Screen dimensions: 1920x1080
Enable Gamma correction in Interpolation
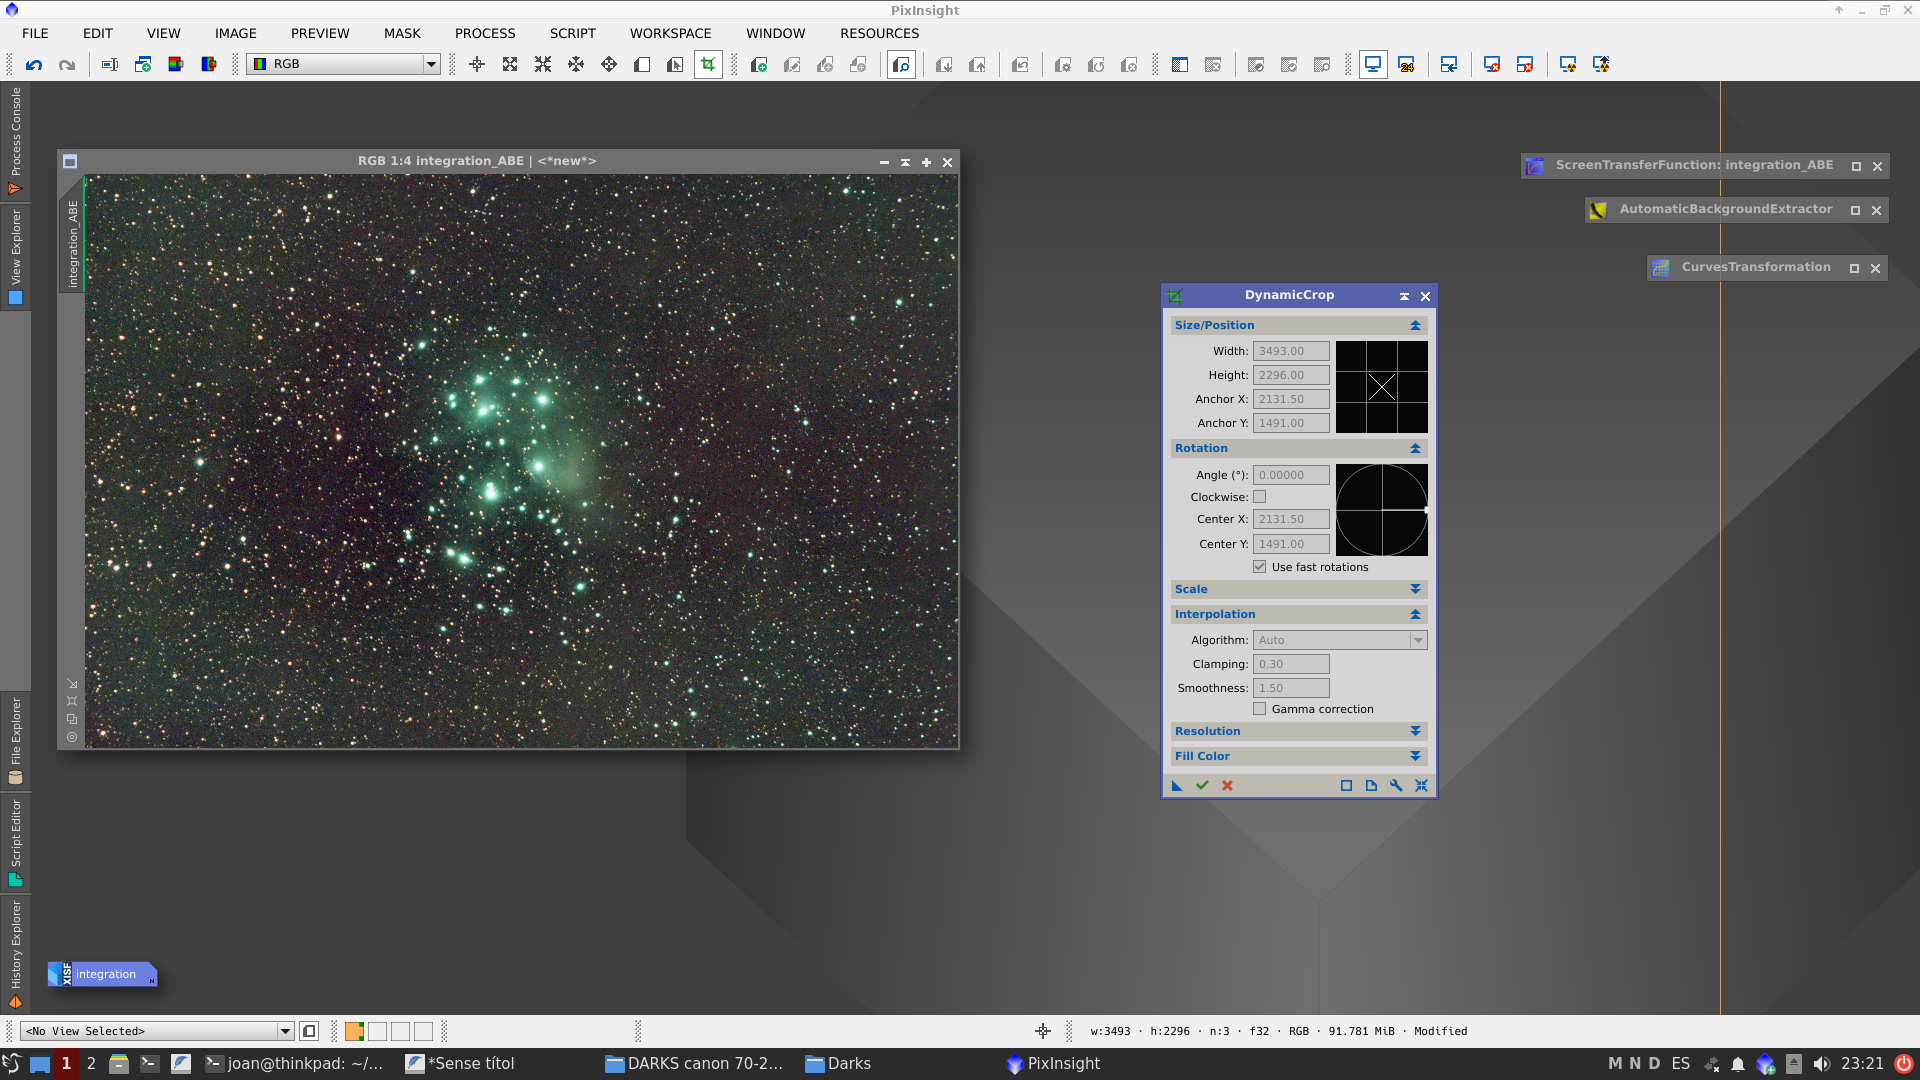pyautogui.click(x=1260, y=708)
